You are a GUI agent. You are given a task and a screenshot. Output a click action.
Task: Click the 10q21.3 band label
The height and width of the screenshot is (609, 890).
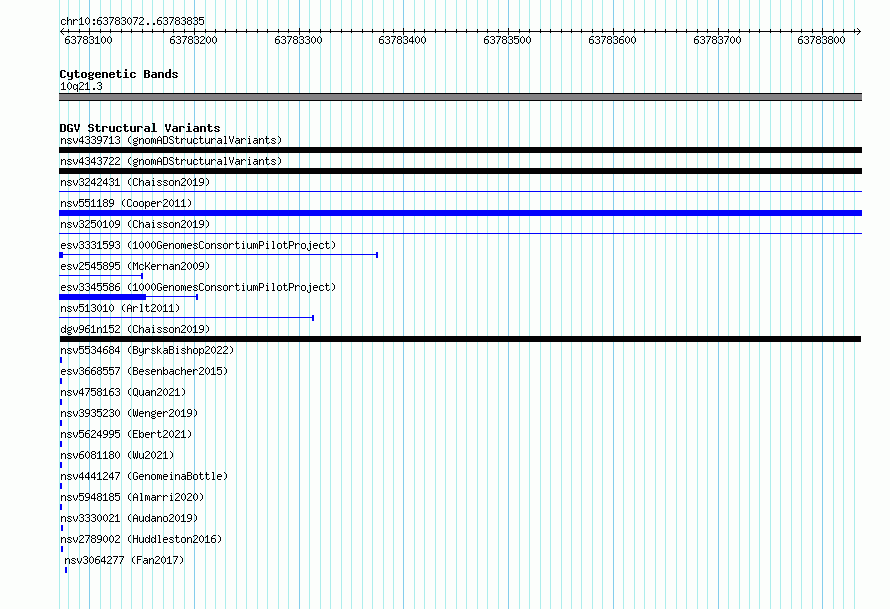(81, 86)
